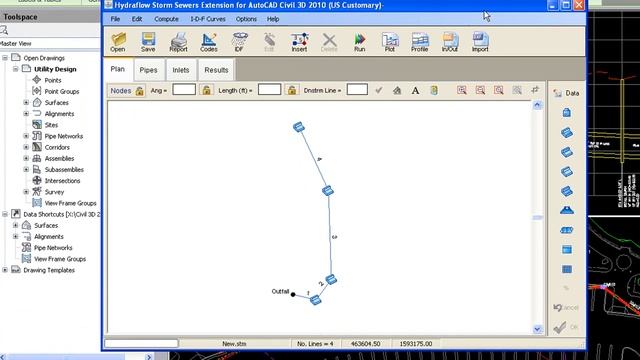
Task: Click the third red zoom magnifier icon
Action: (498, 90)
